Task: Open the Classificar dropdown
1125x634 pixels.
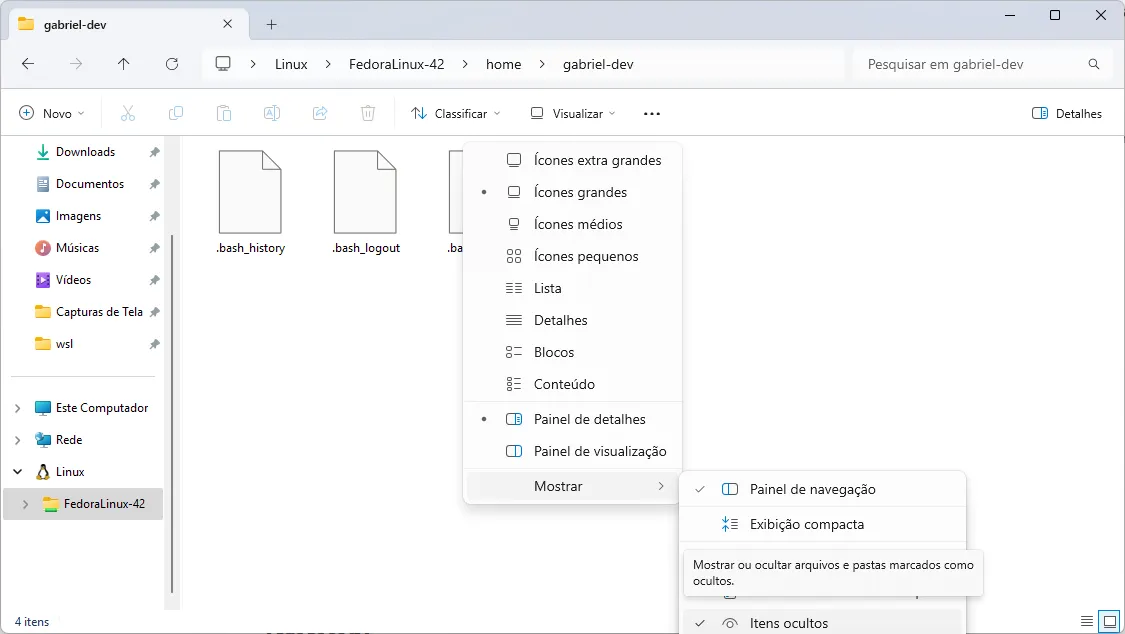Action: coord(456,113)
